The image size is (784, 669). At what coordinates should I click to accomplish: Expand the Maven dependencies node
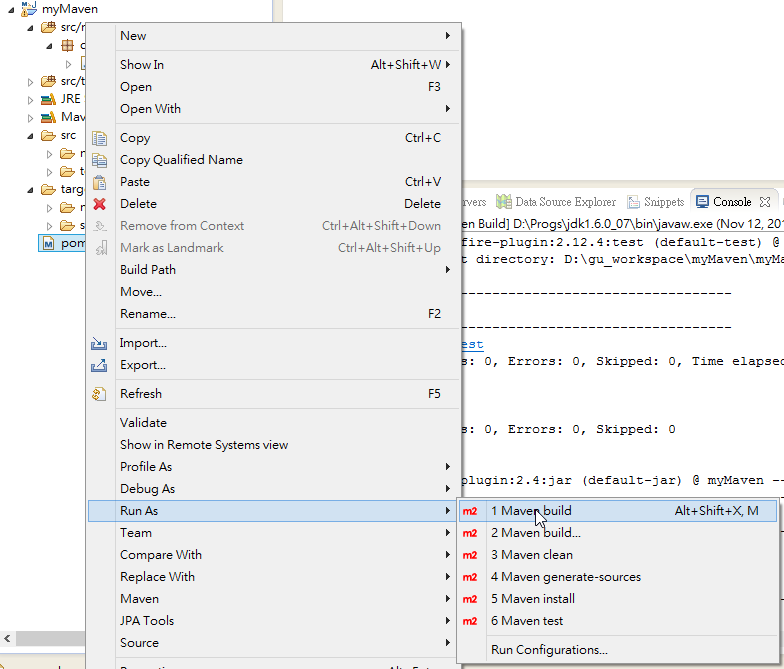pyautogui.click(x=30, y=118)
